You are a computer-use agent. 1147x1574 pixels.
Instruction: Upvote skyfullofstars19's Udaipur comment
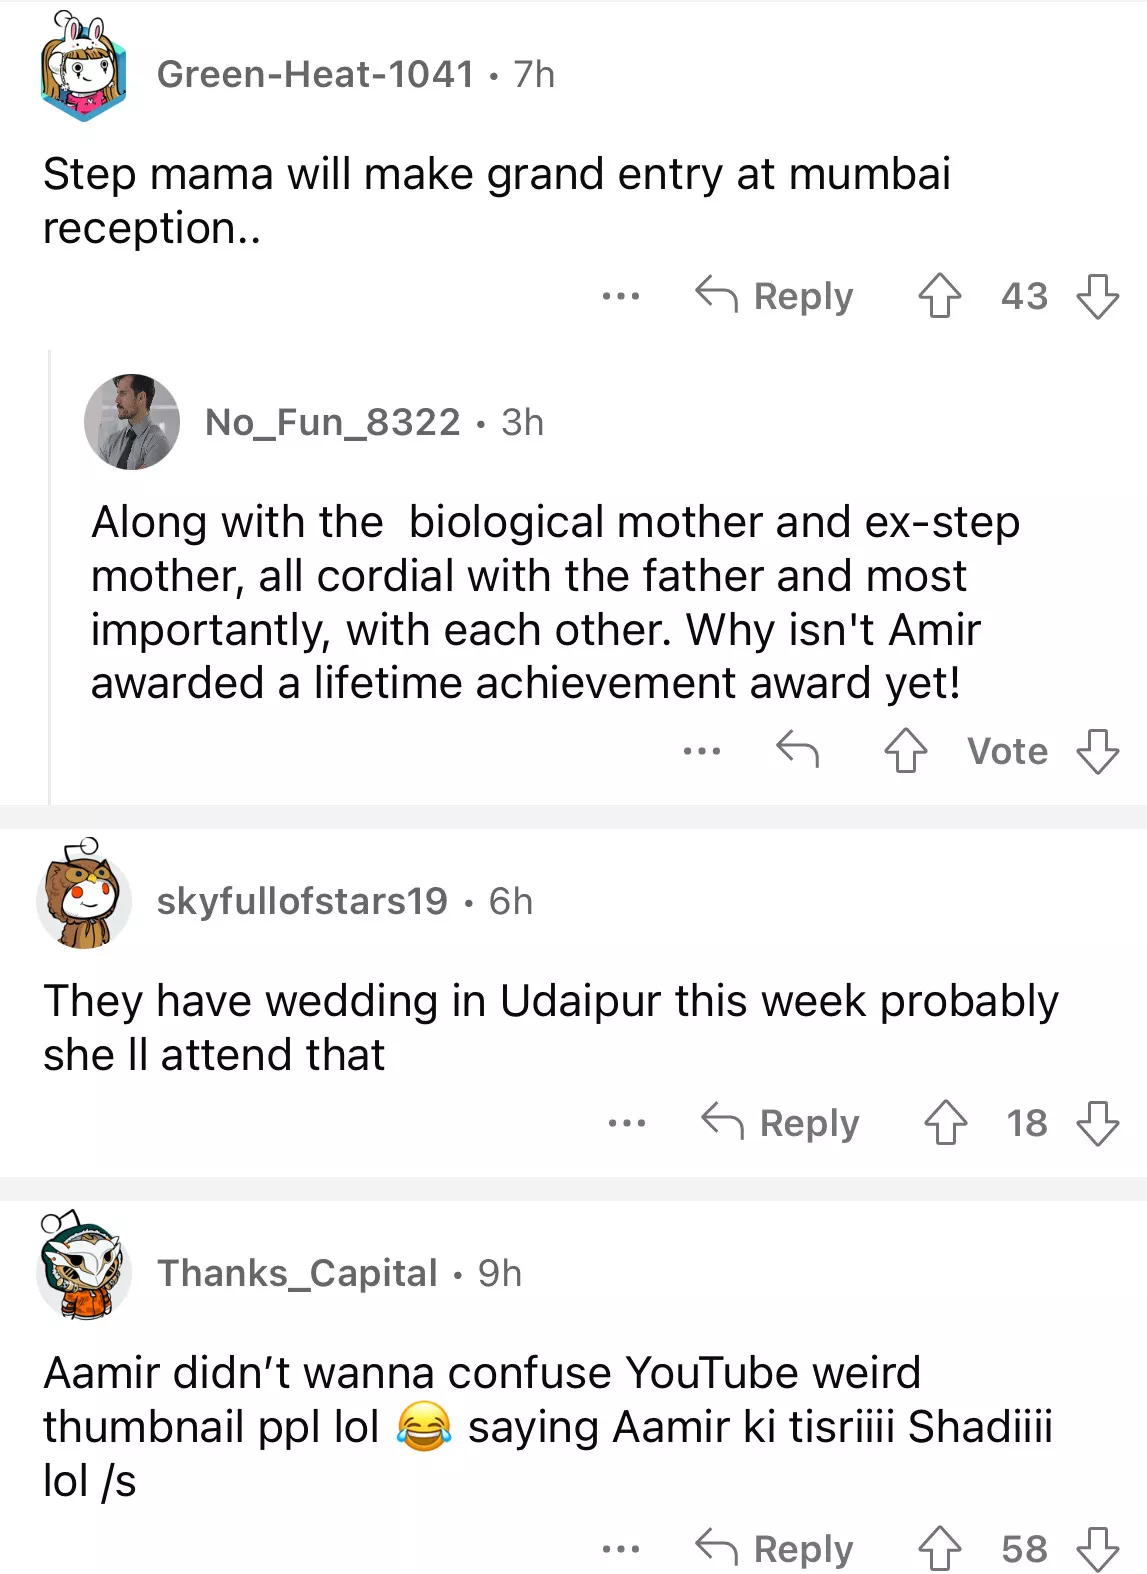click(x=945, y=1122)
